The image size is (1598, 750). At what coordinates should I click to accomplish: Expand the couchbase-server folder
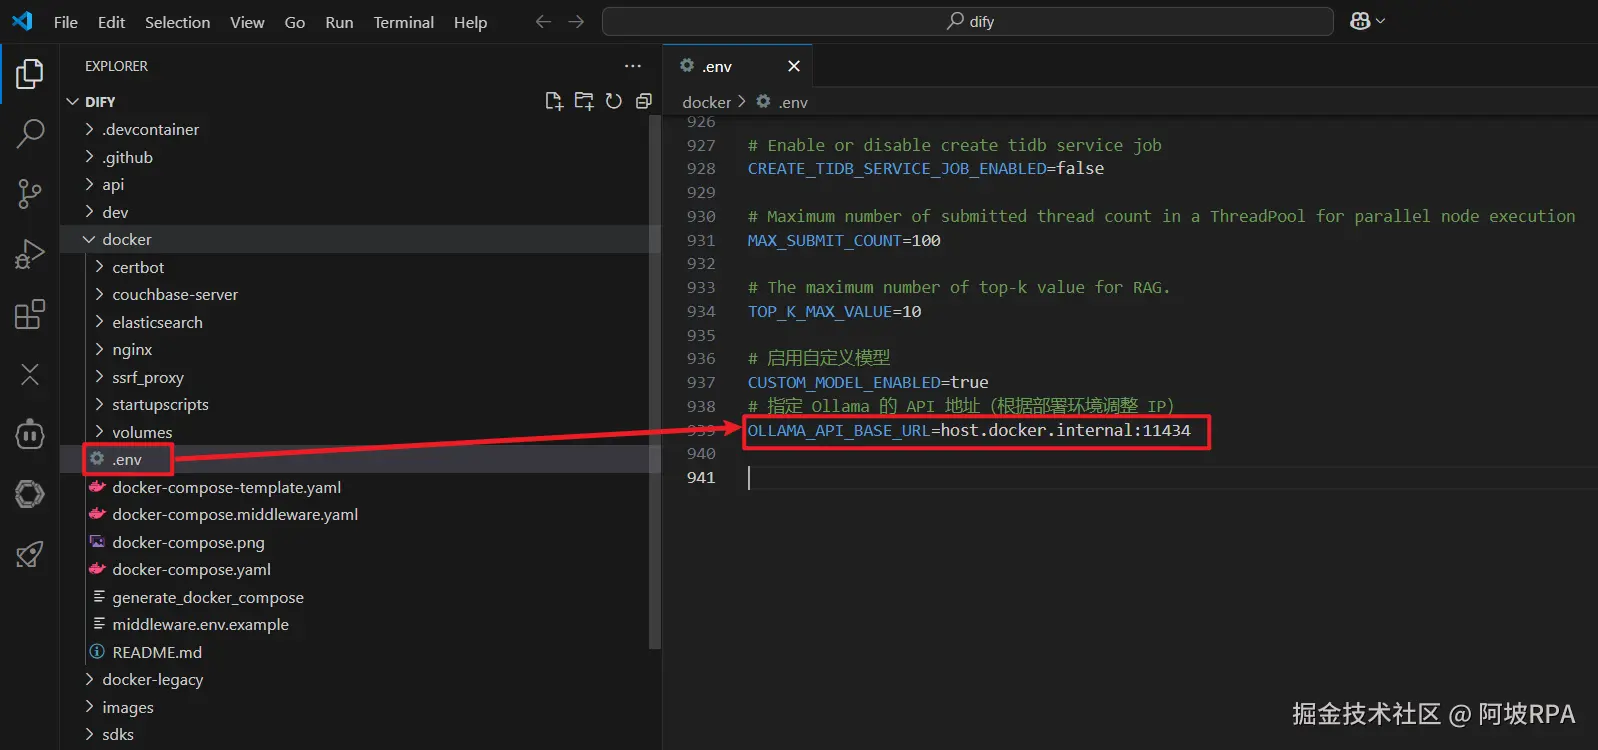(x=360, y=294)
